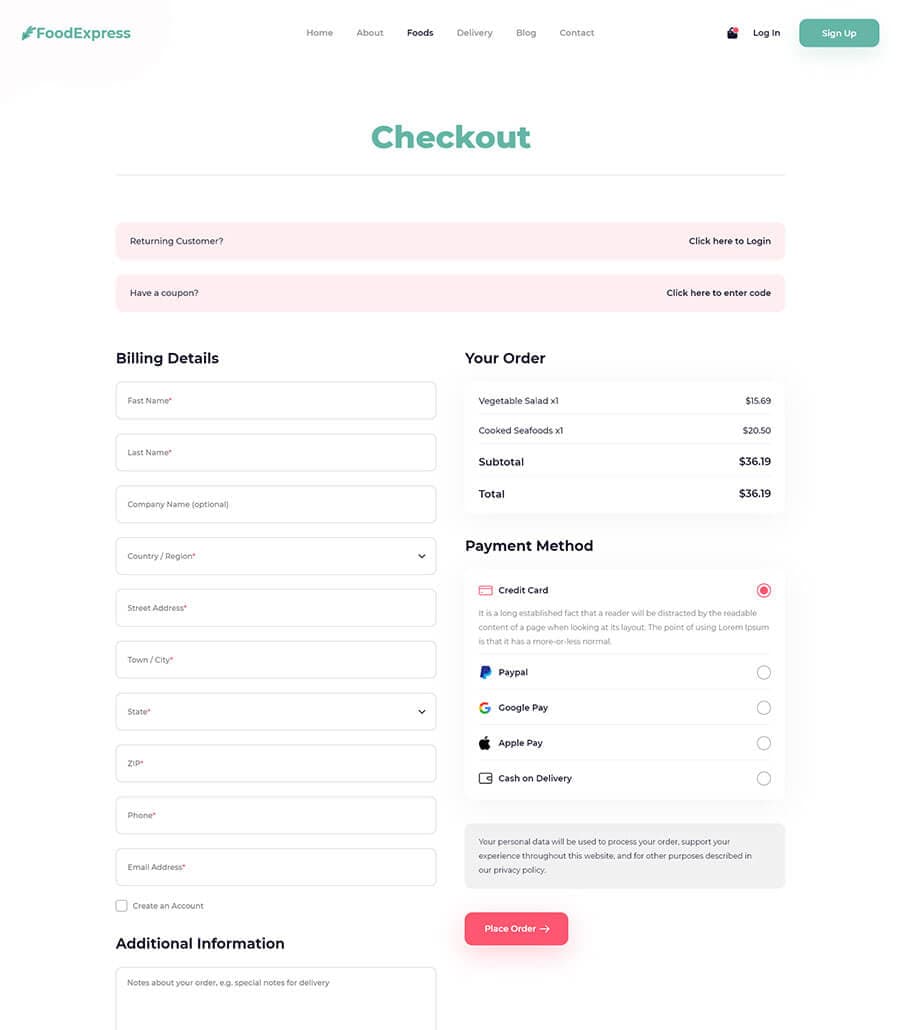Click the Sign Up button
This screenshot has height=1030, width=900.
point(839,33)
